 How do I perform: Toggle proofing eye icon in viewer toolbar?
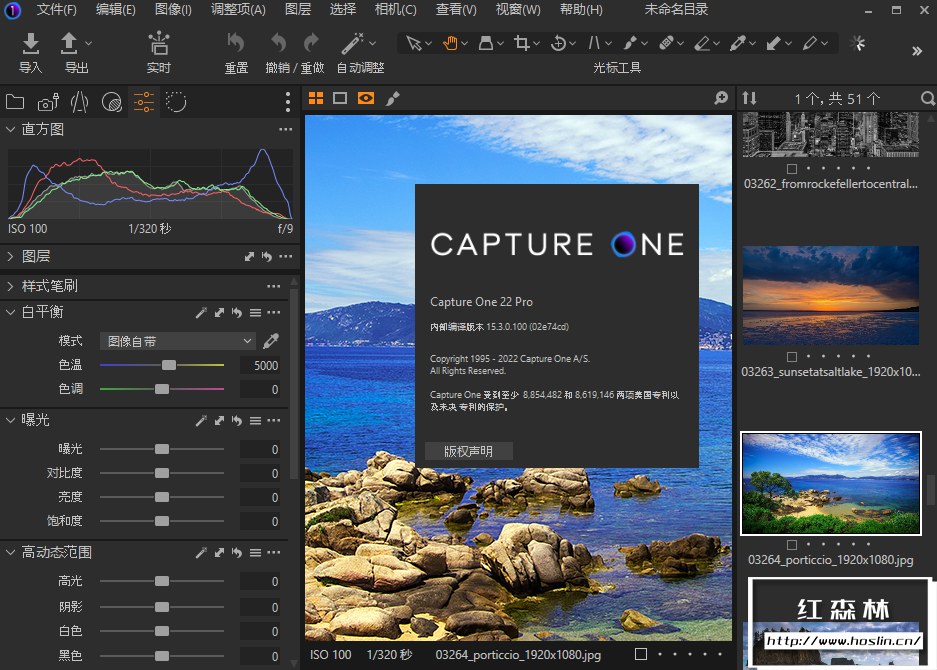pos(366,98)
